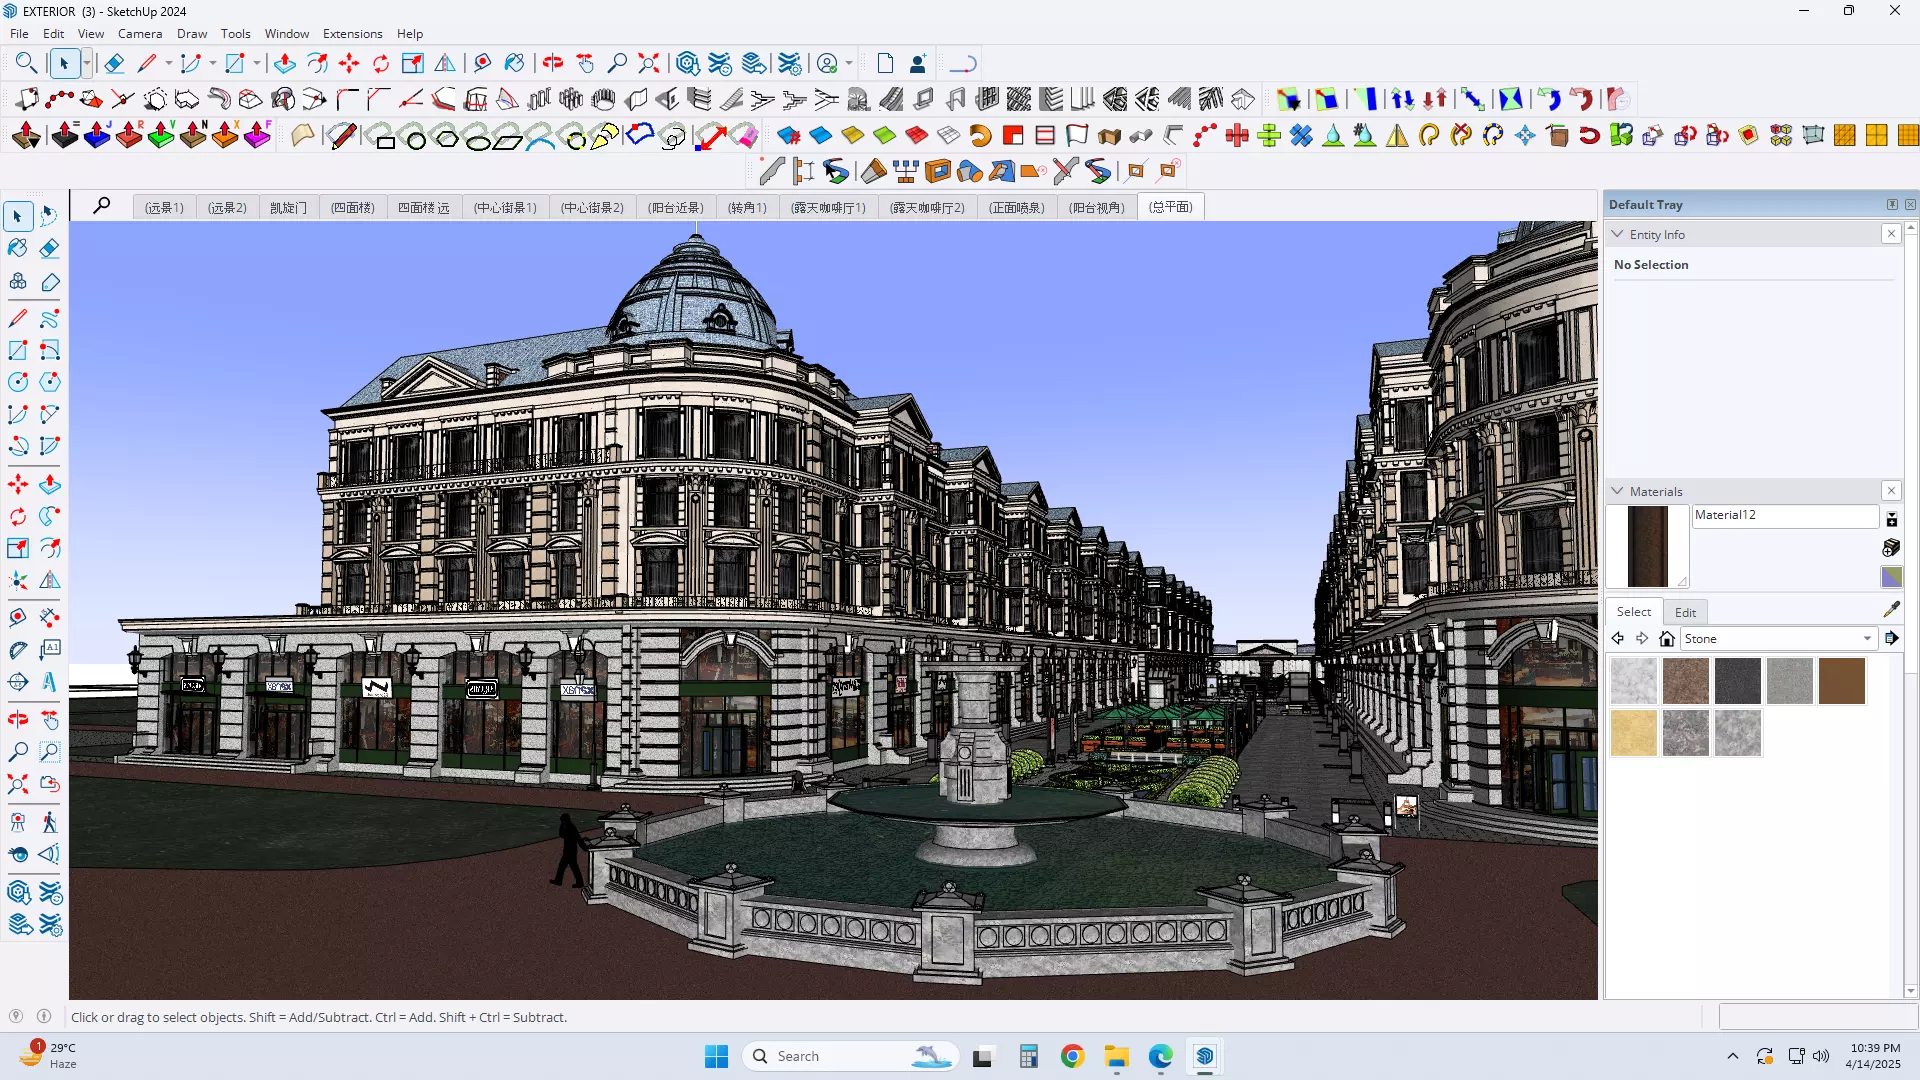Click the Sample Paint eyedropper icon
The image size is (1920, 1080).
pos(1891,610)
